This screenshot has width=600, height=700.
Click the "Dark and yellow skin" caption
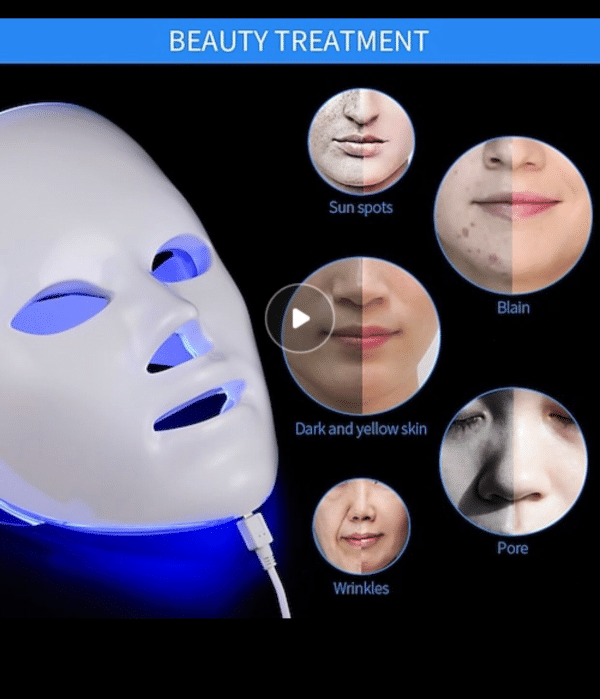tap(361, 429)
